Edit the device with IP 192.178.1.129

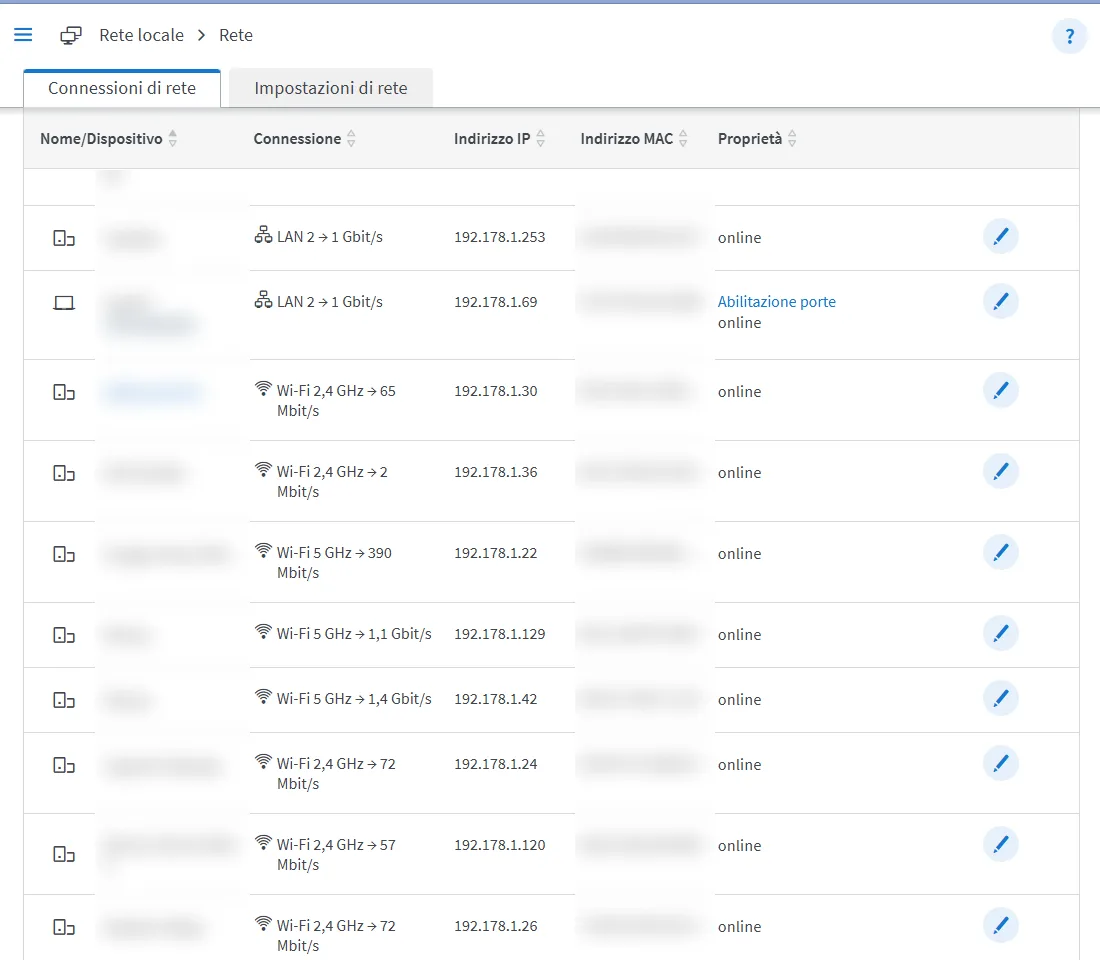(1000, 633)
